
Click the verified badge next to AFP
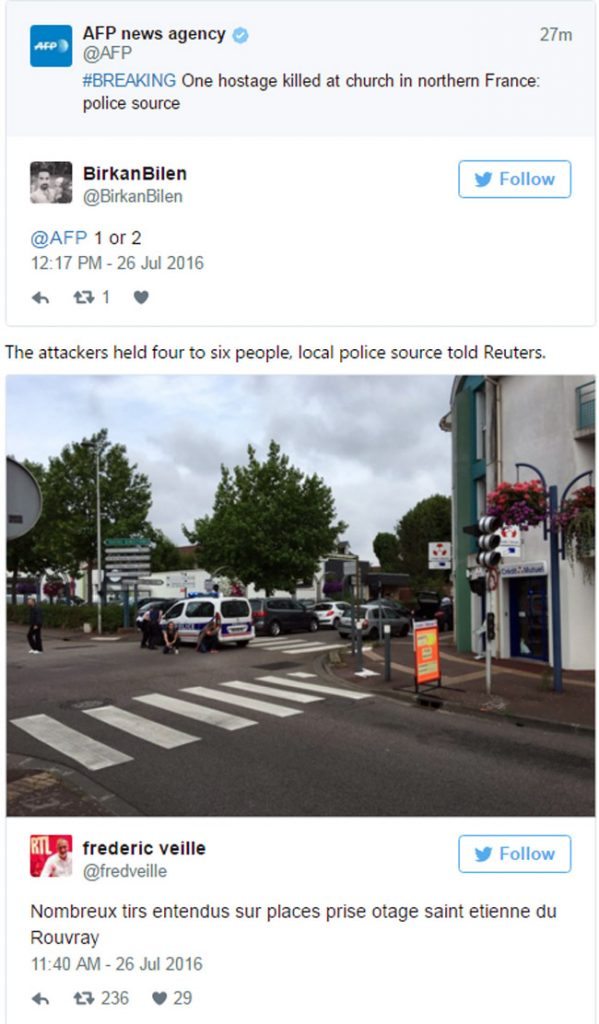[240, 35]
